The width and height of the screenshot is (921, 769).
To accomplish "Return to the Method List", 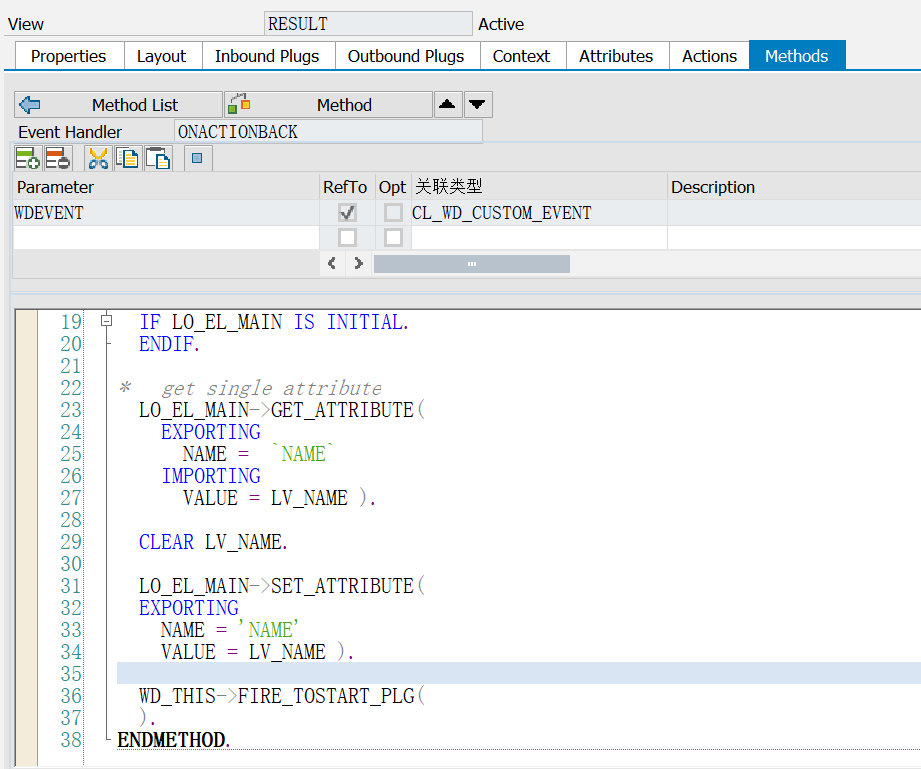I will coord(119,105).
